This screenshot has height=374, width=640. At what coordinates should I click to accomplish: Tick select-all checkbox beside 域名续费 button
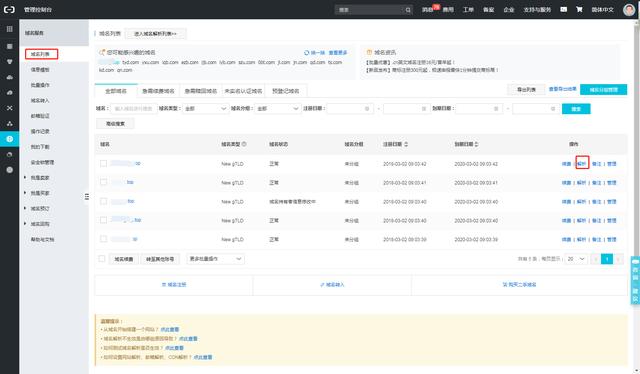pyautogui.click(x=102, y=258)
